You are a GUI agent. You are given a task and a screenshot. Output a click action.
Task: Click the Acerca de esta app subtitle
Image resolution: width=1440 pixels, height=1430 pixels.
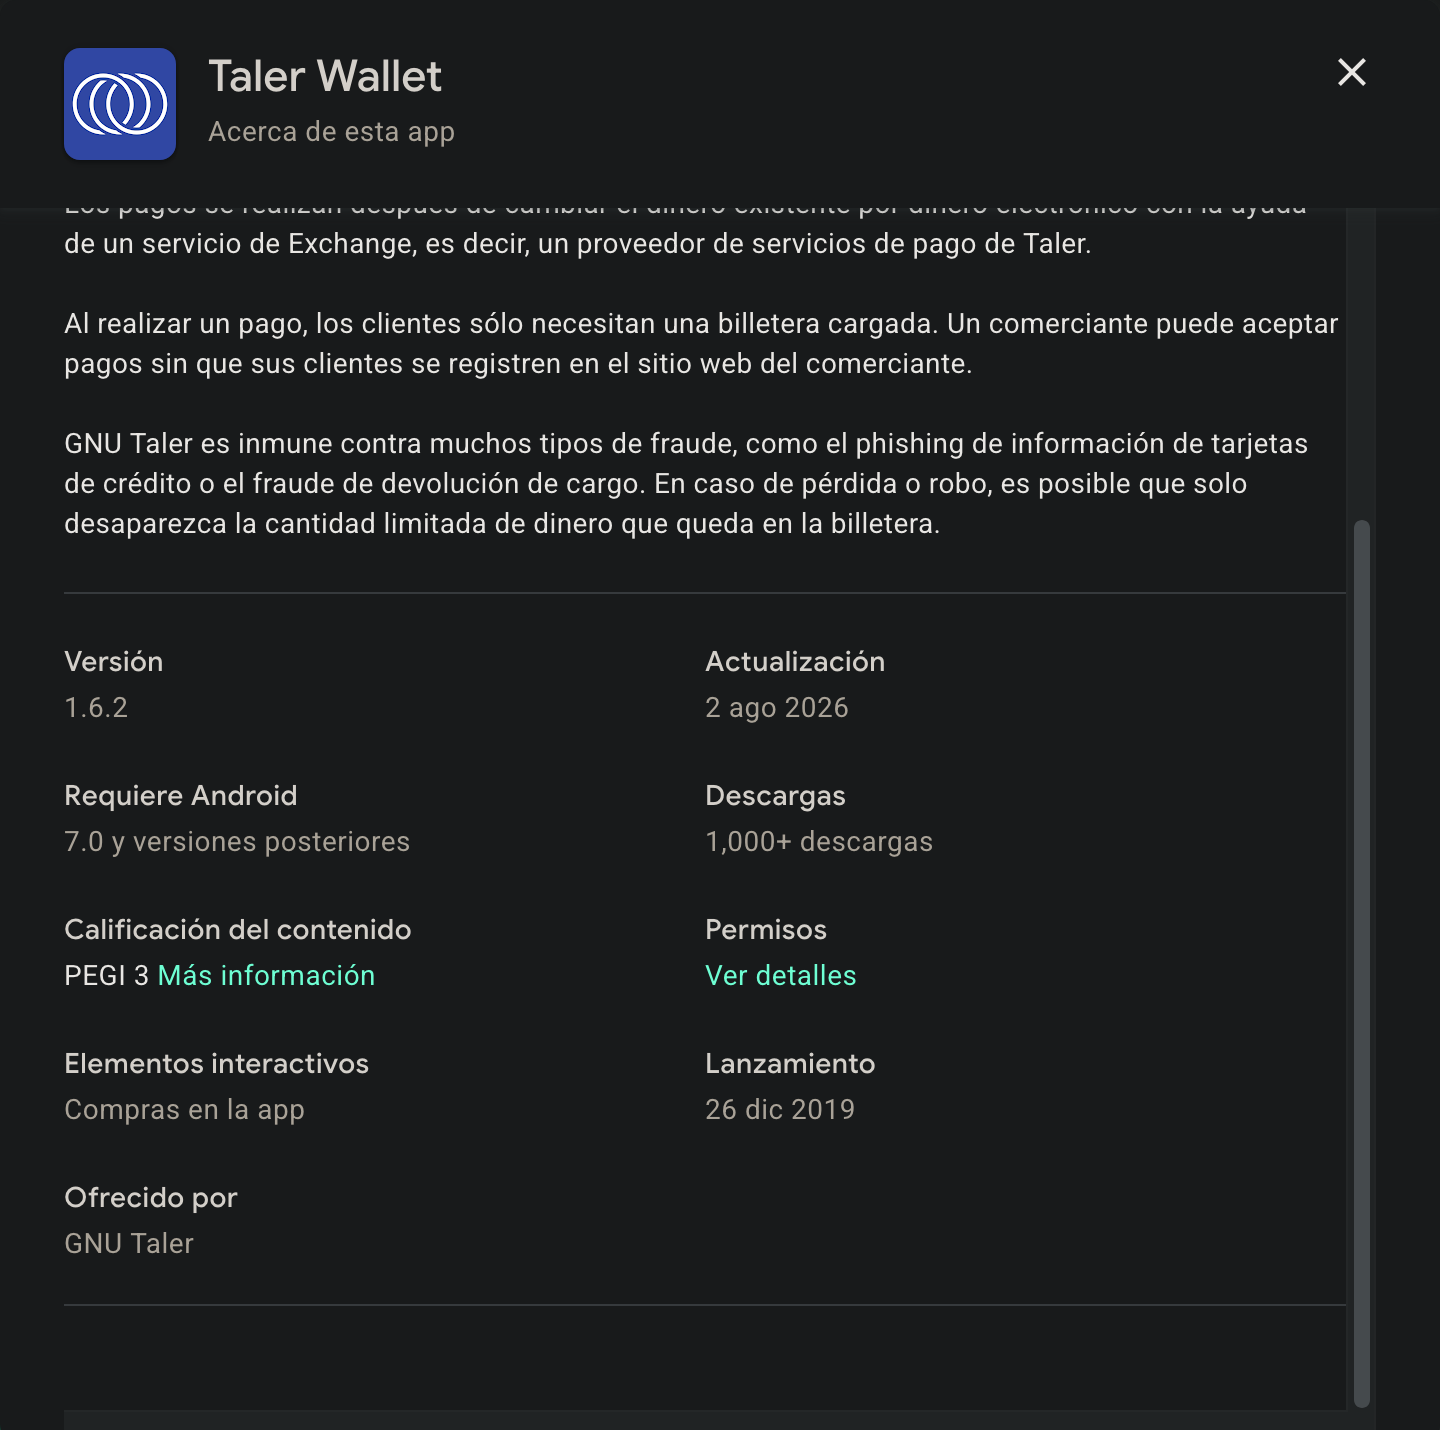[331, 132]
